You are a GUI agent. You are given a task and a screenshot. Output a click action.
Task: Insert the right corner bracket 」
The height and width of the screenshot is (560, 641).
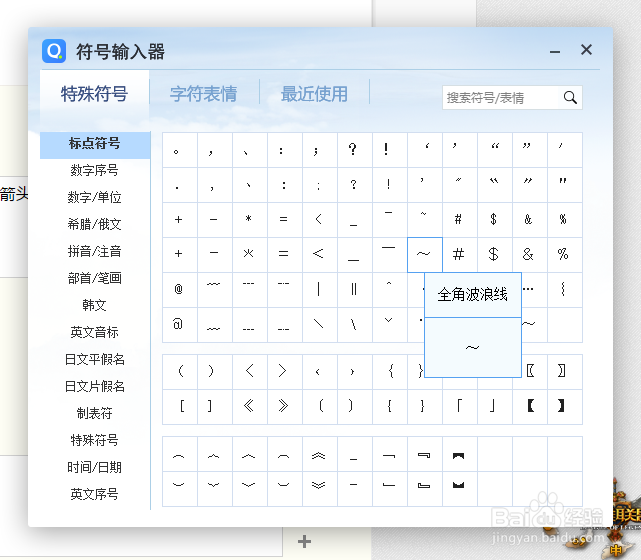[x=495, y=407]
